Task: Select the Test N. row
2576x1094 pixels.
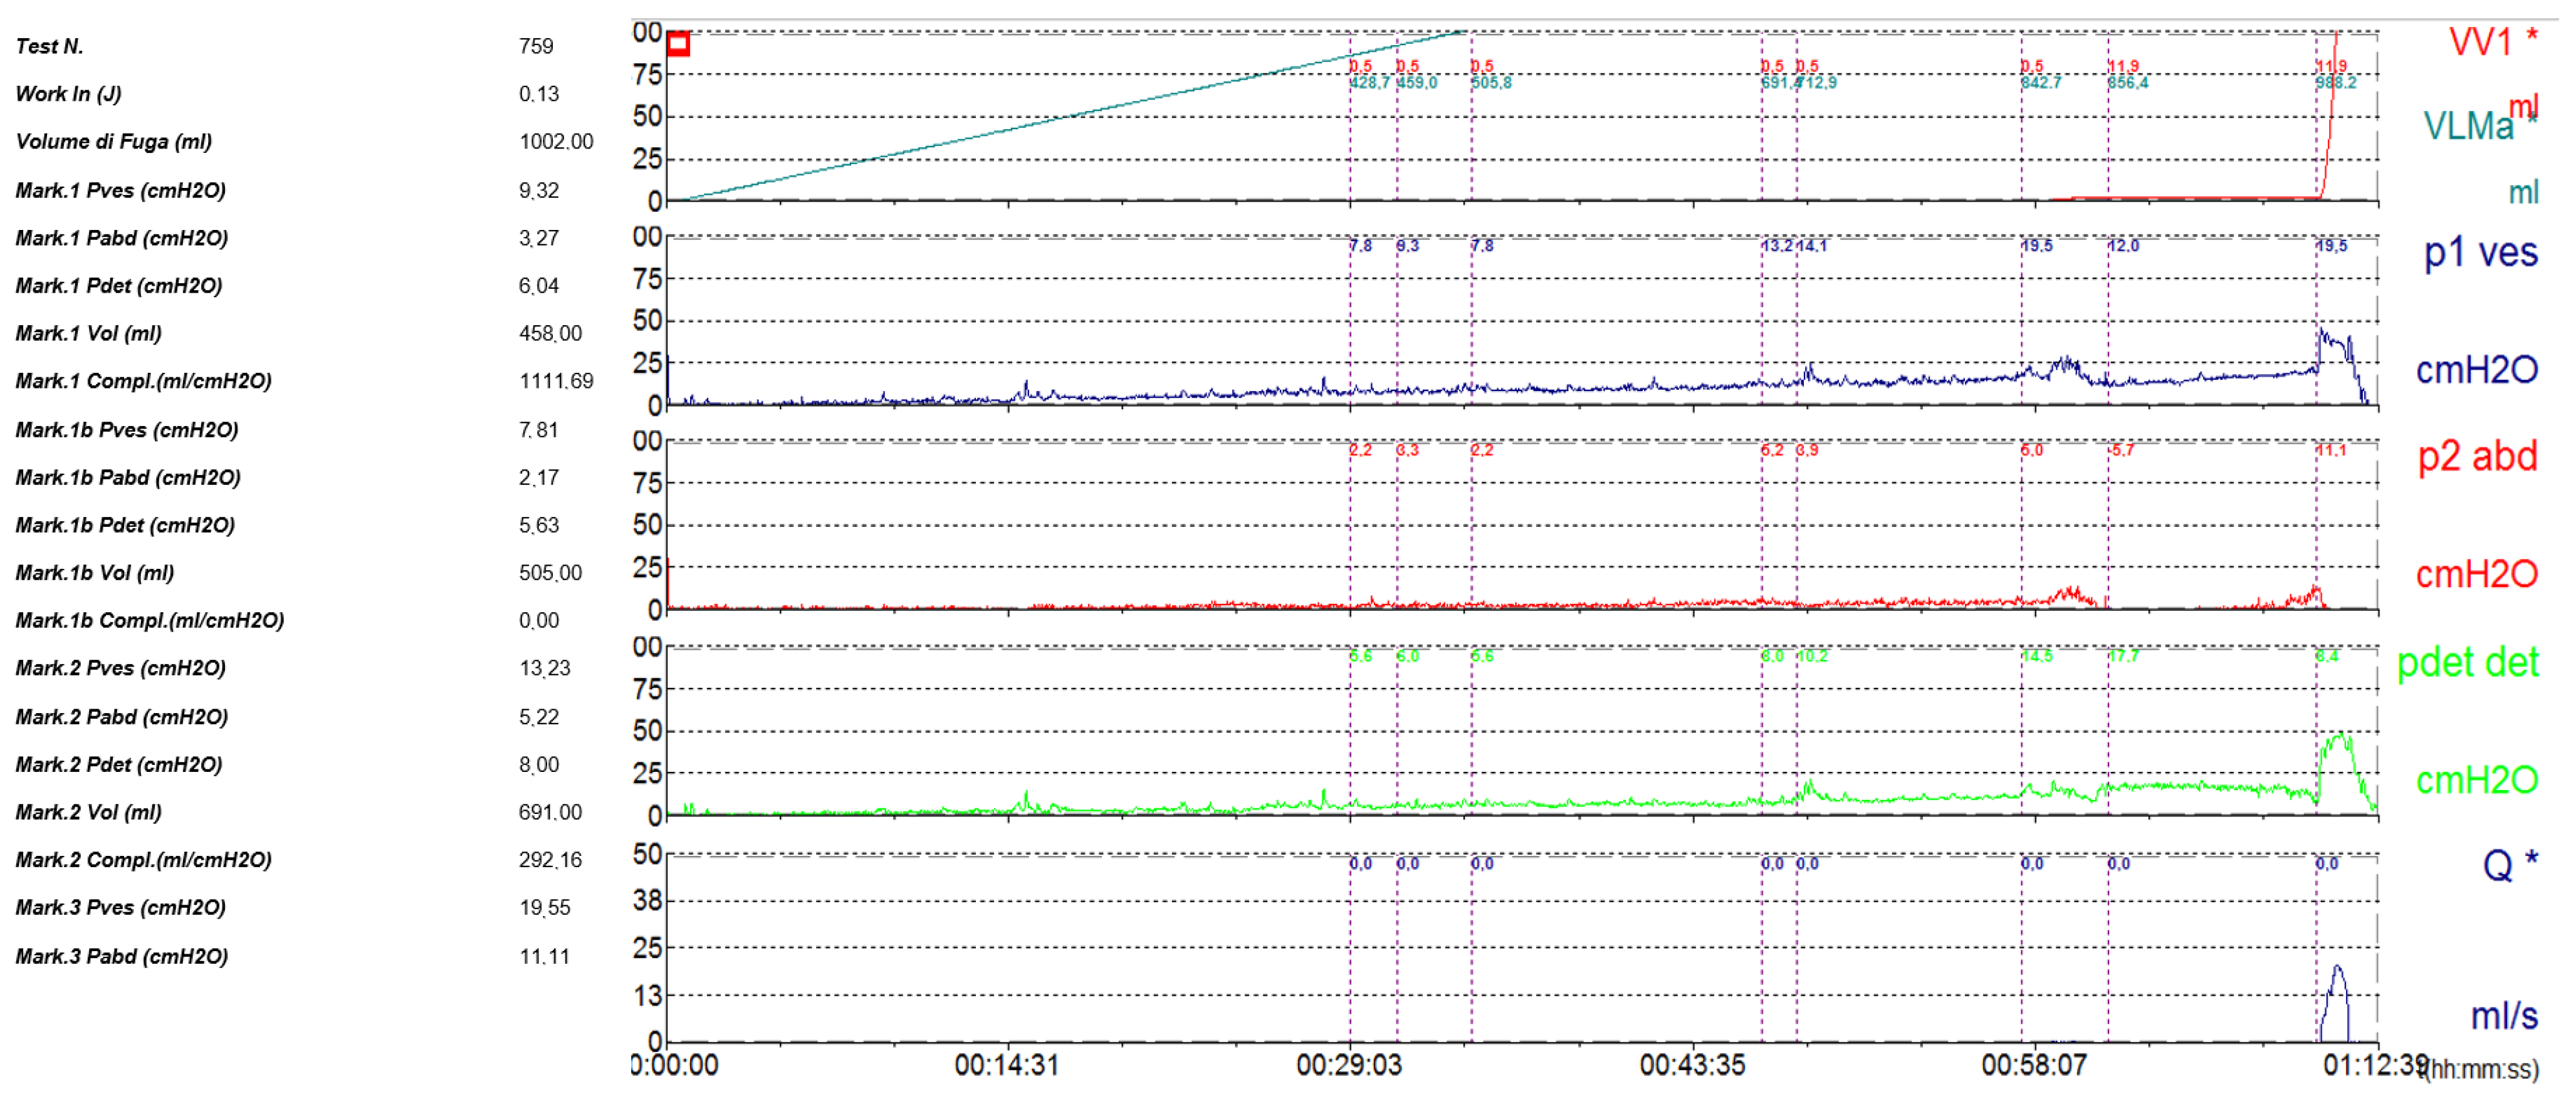Action: (50, 46)
